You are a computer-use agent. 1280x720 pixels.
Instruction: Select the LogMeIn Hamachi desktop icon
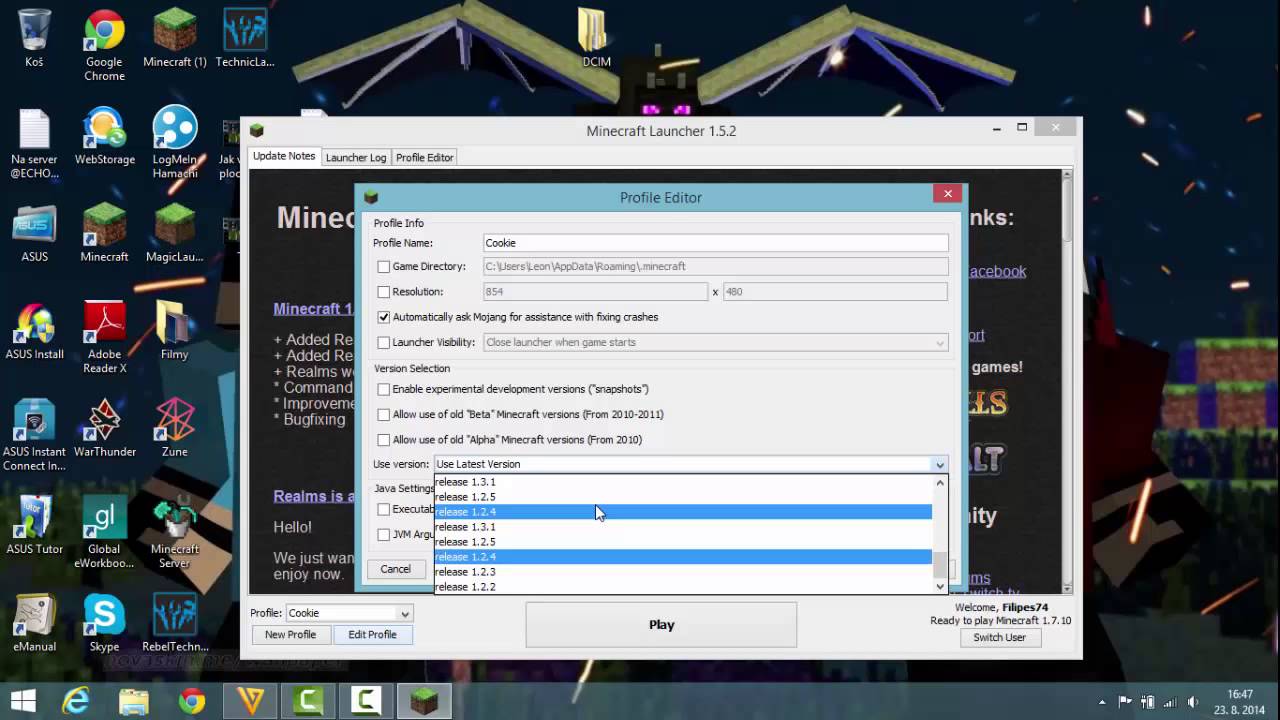point(175,143)
